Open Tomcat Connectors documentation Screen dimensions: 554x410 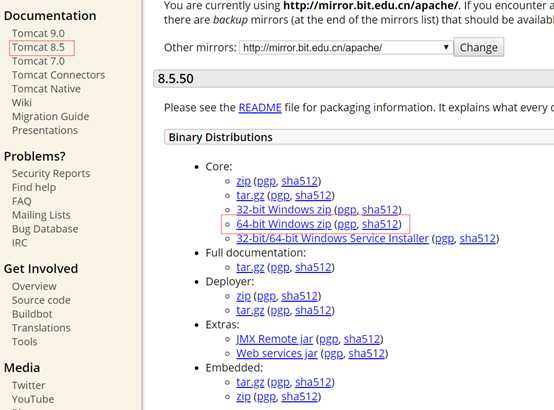tap(59, 75)
